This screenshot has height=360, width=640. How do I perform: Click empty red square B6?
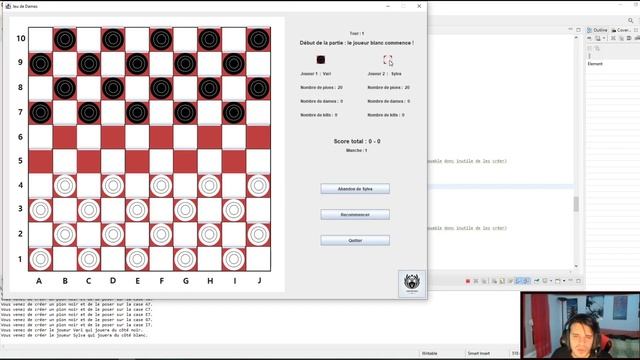(x=64, y=137)
